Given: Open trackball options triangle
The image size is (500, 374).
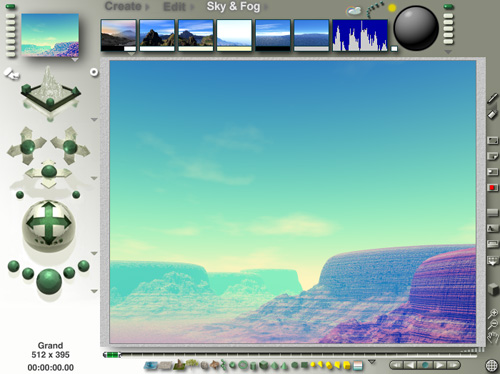Looking at the screenshot, I should (x=94, y=253).
